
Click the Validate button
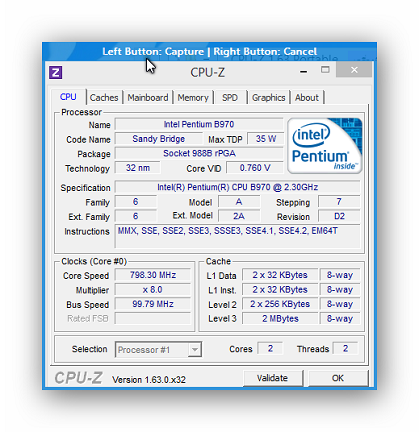tap(272, 378)
